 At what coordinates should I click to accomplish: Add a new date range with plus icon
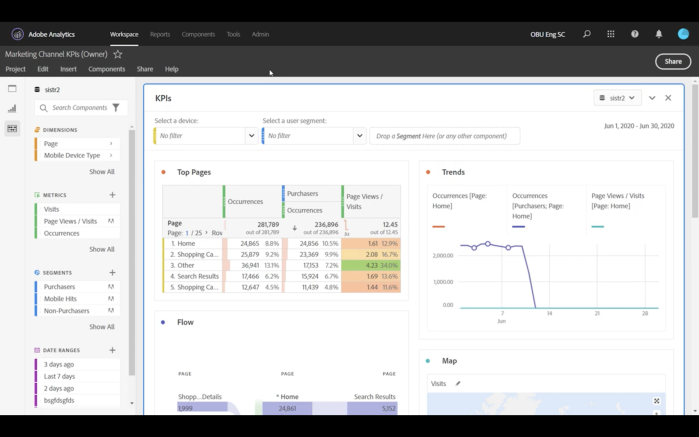click(112, 350)
